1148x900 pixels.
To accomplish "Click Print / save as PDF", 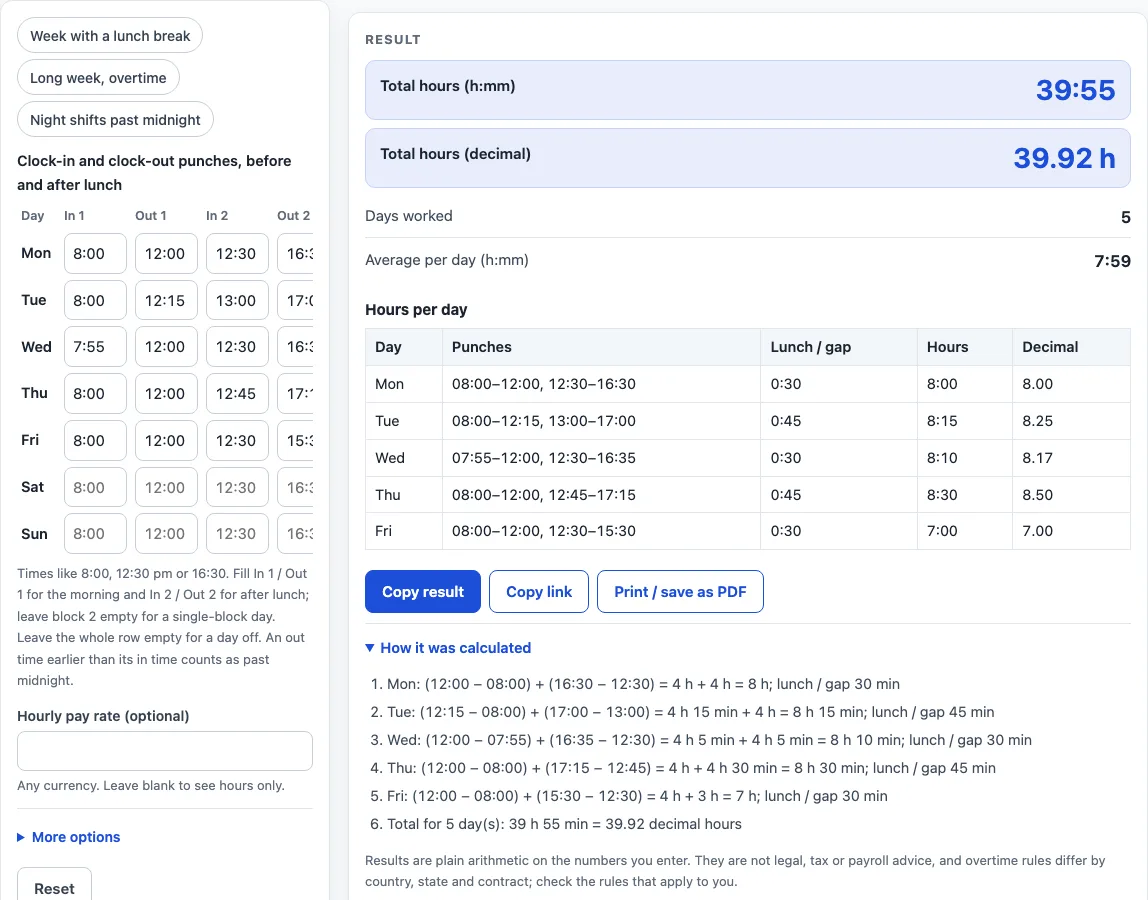I will [680, 592].
